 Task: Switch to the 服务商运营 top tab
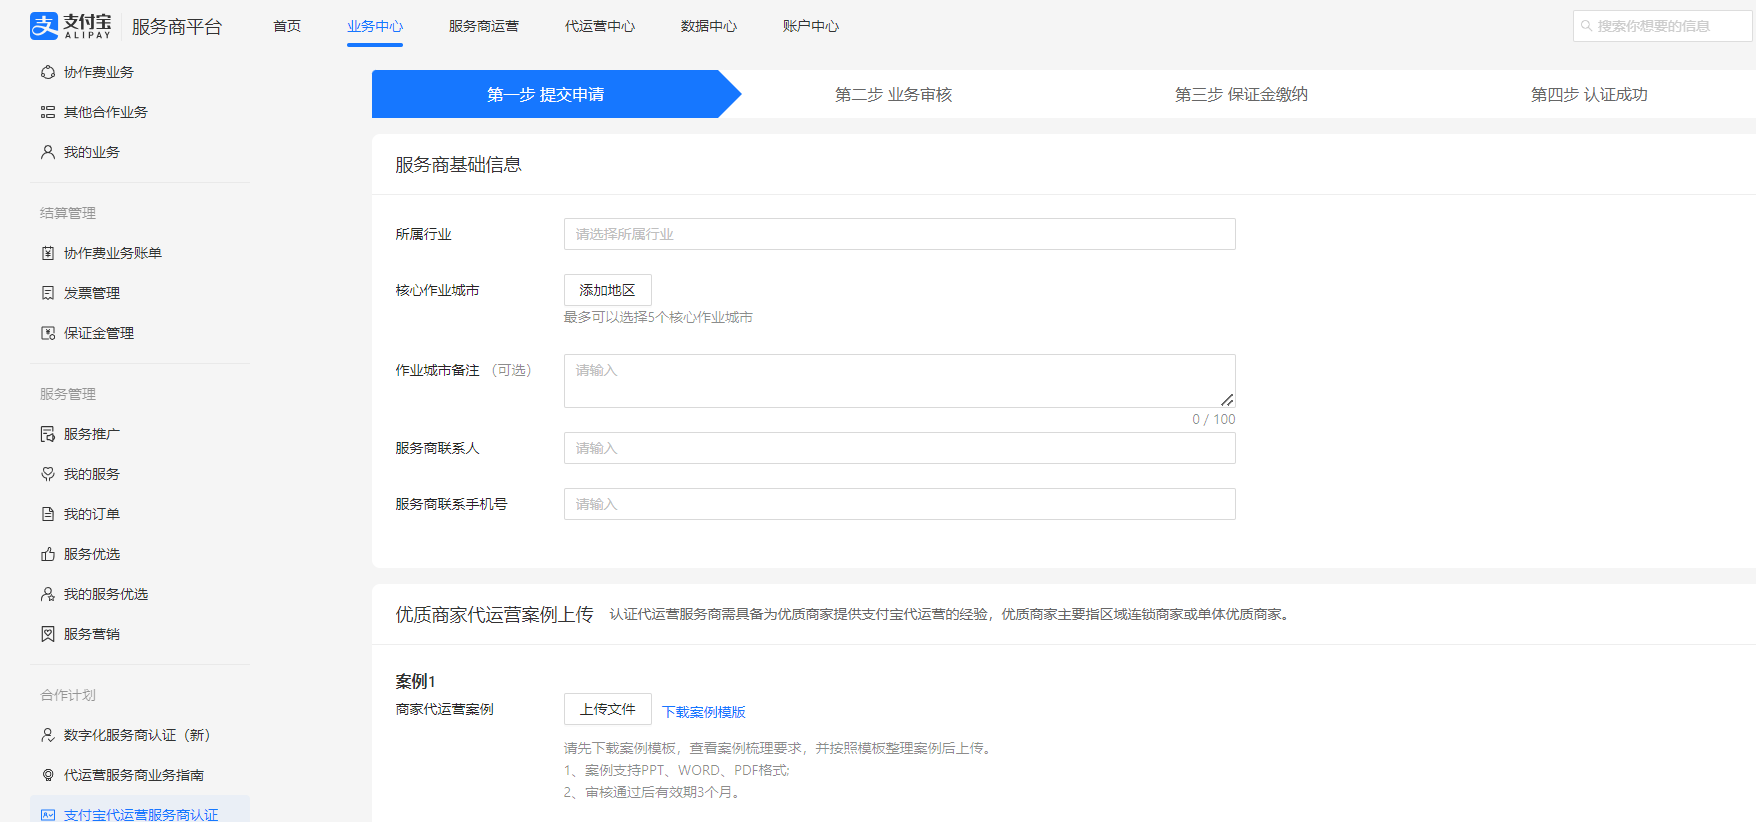click(x=483, y=26)
